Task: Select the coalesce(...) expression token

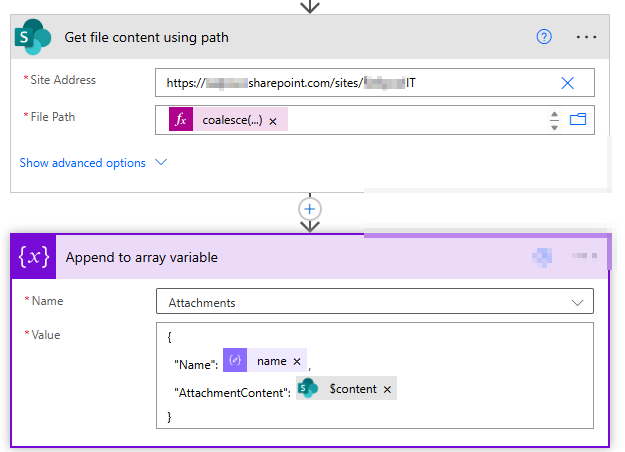Action: pyautogui.click(x=234, y=120)
